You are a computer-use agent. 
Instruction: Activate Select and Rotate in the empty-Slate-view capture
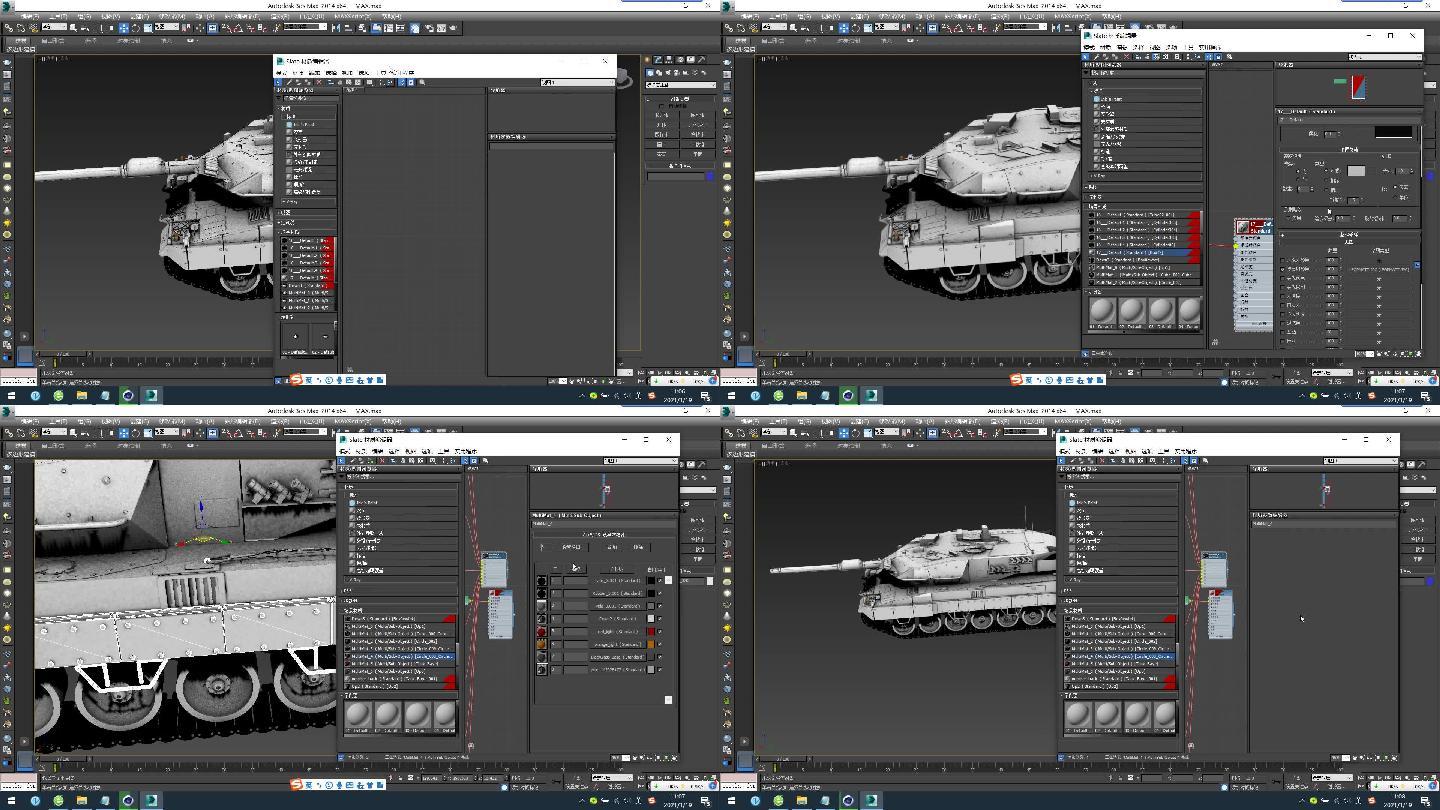coord(135,27)
